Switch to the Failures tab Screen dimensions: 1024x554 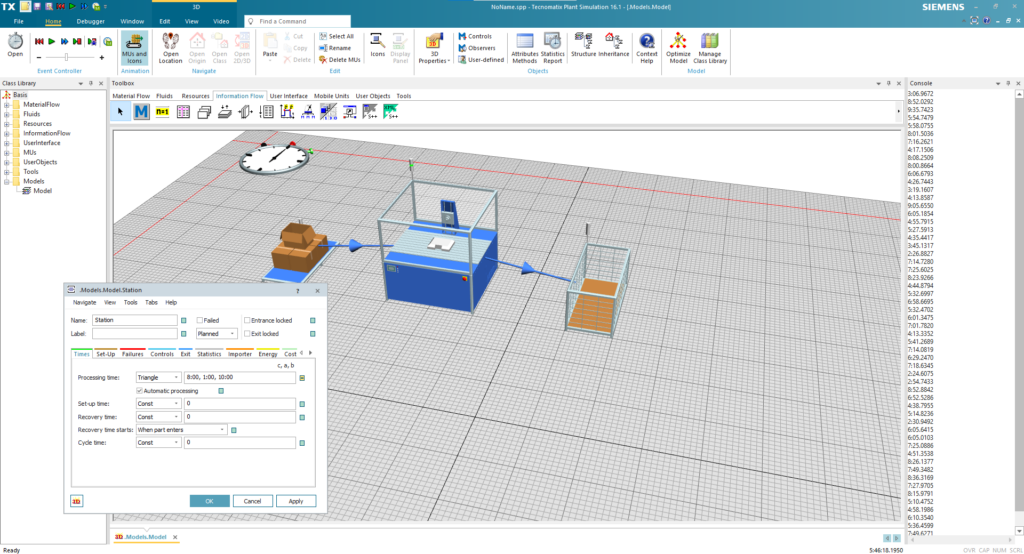coord(133,354)
